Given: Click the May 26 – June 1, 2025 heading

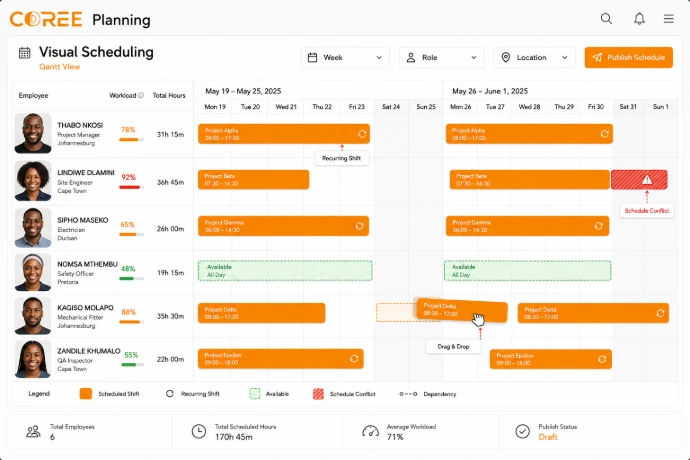Looking at the screenshot, I should point(490,91).
